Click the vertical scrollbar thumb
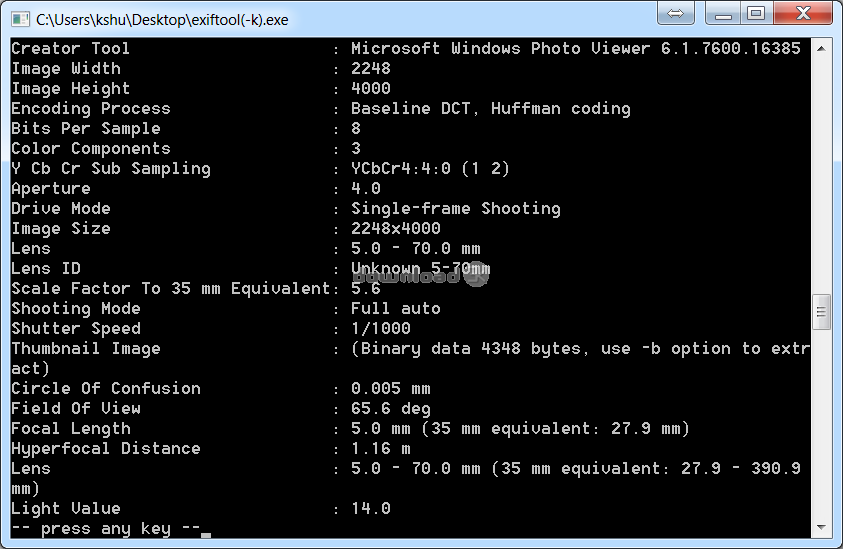The image size is (843, 549). coord(821,312)
